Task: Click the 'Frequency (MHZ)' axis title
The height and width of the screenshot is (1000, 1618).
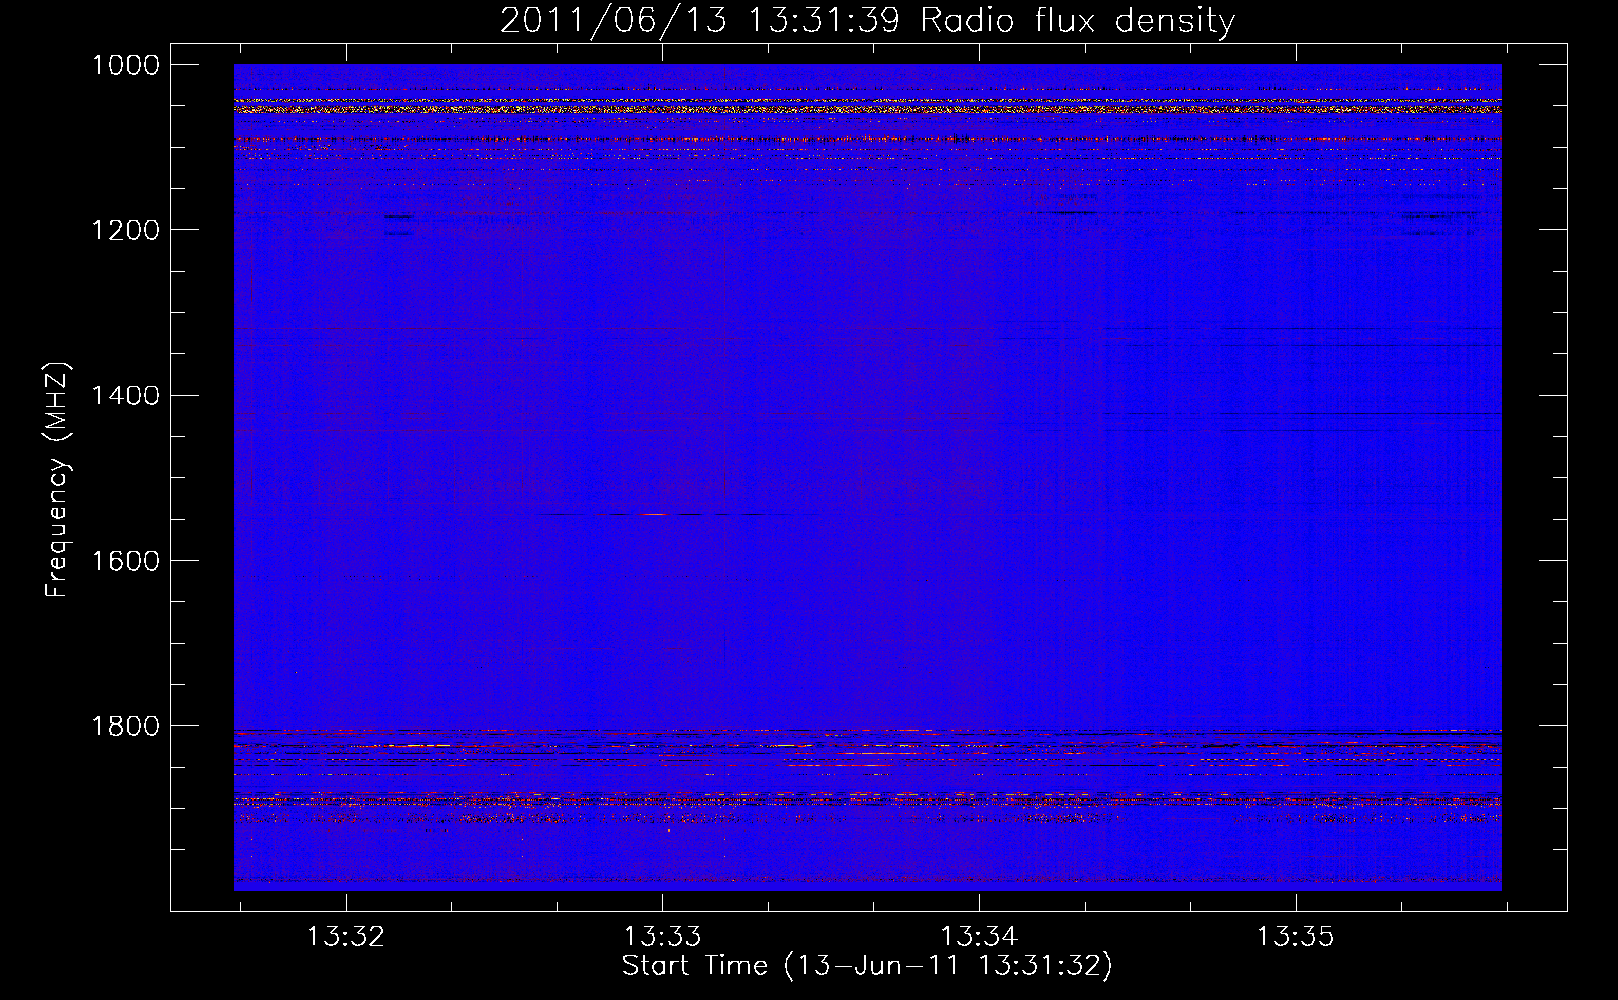Action: pyautogui.click(x=58, y=480)
